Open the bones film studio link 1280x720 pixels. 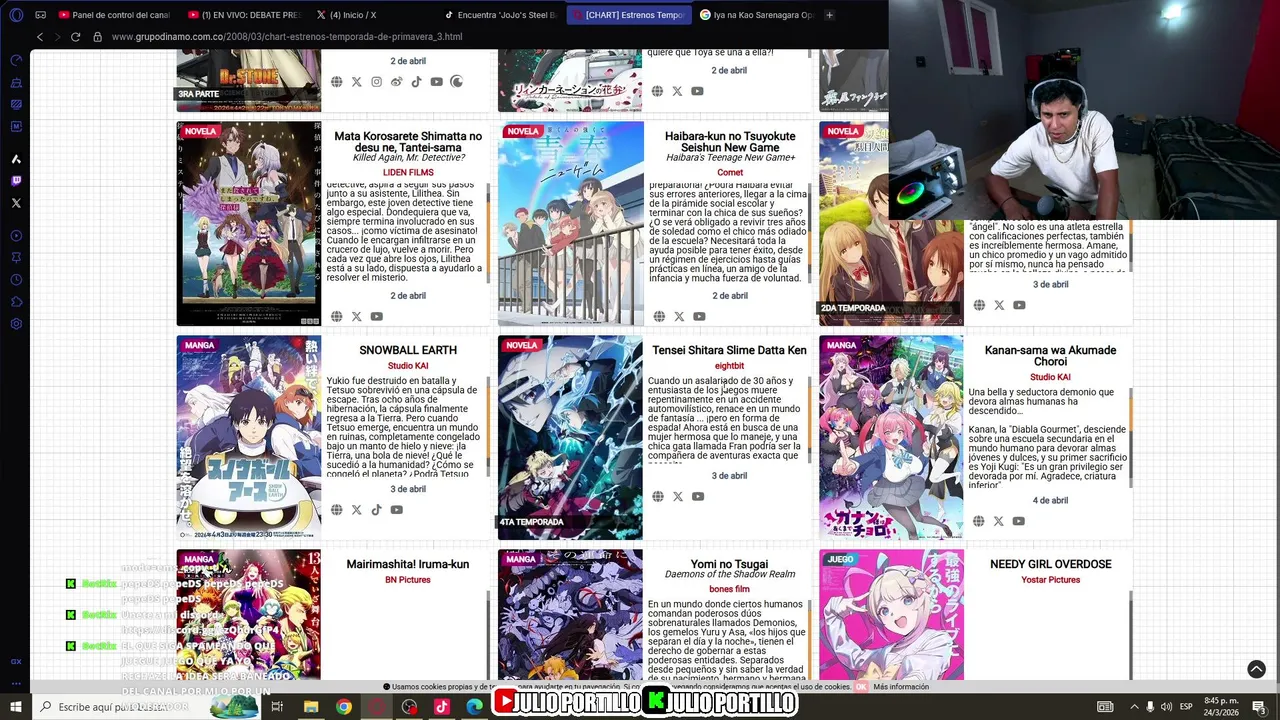click(x=729, y=589)
